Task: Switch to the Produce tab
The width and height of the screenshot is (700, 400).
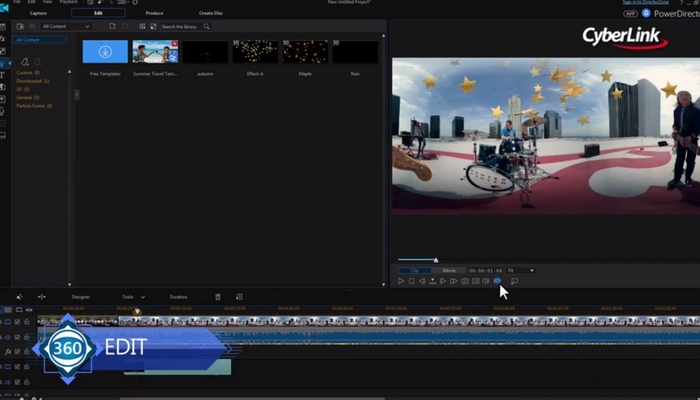Action: [154, 13]
